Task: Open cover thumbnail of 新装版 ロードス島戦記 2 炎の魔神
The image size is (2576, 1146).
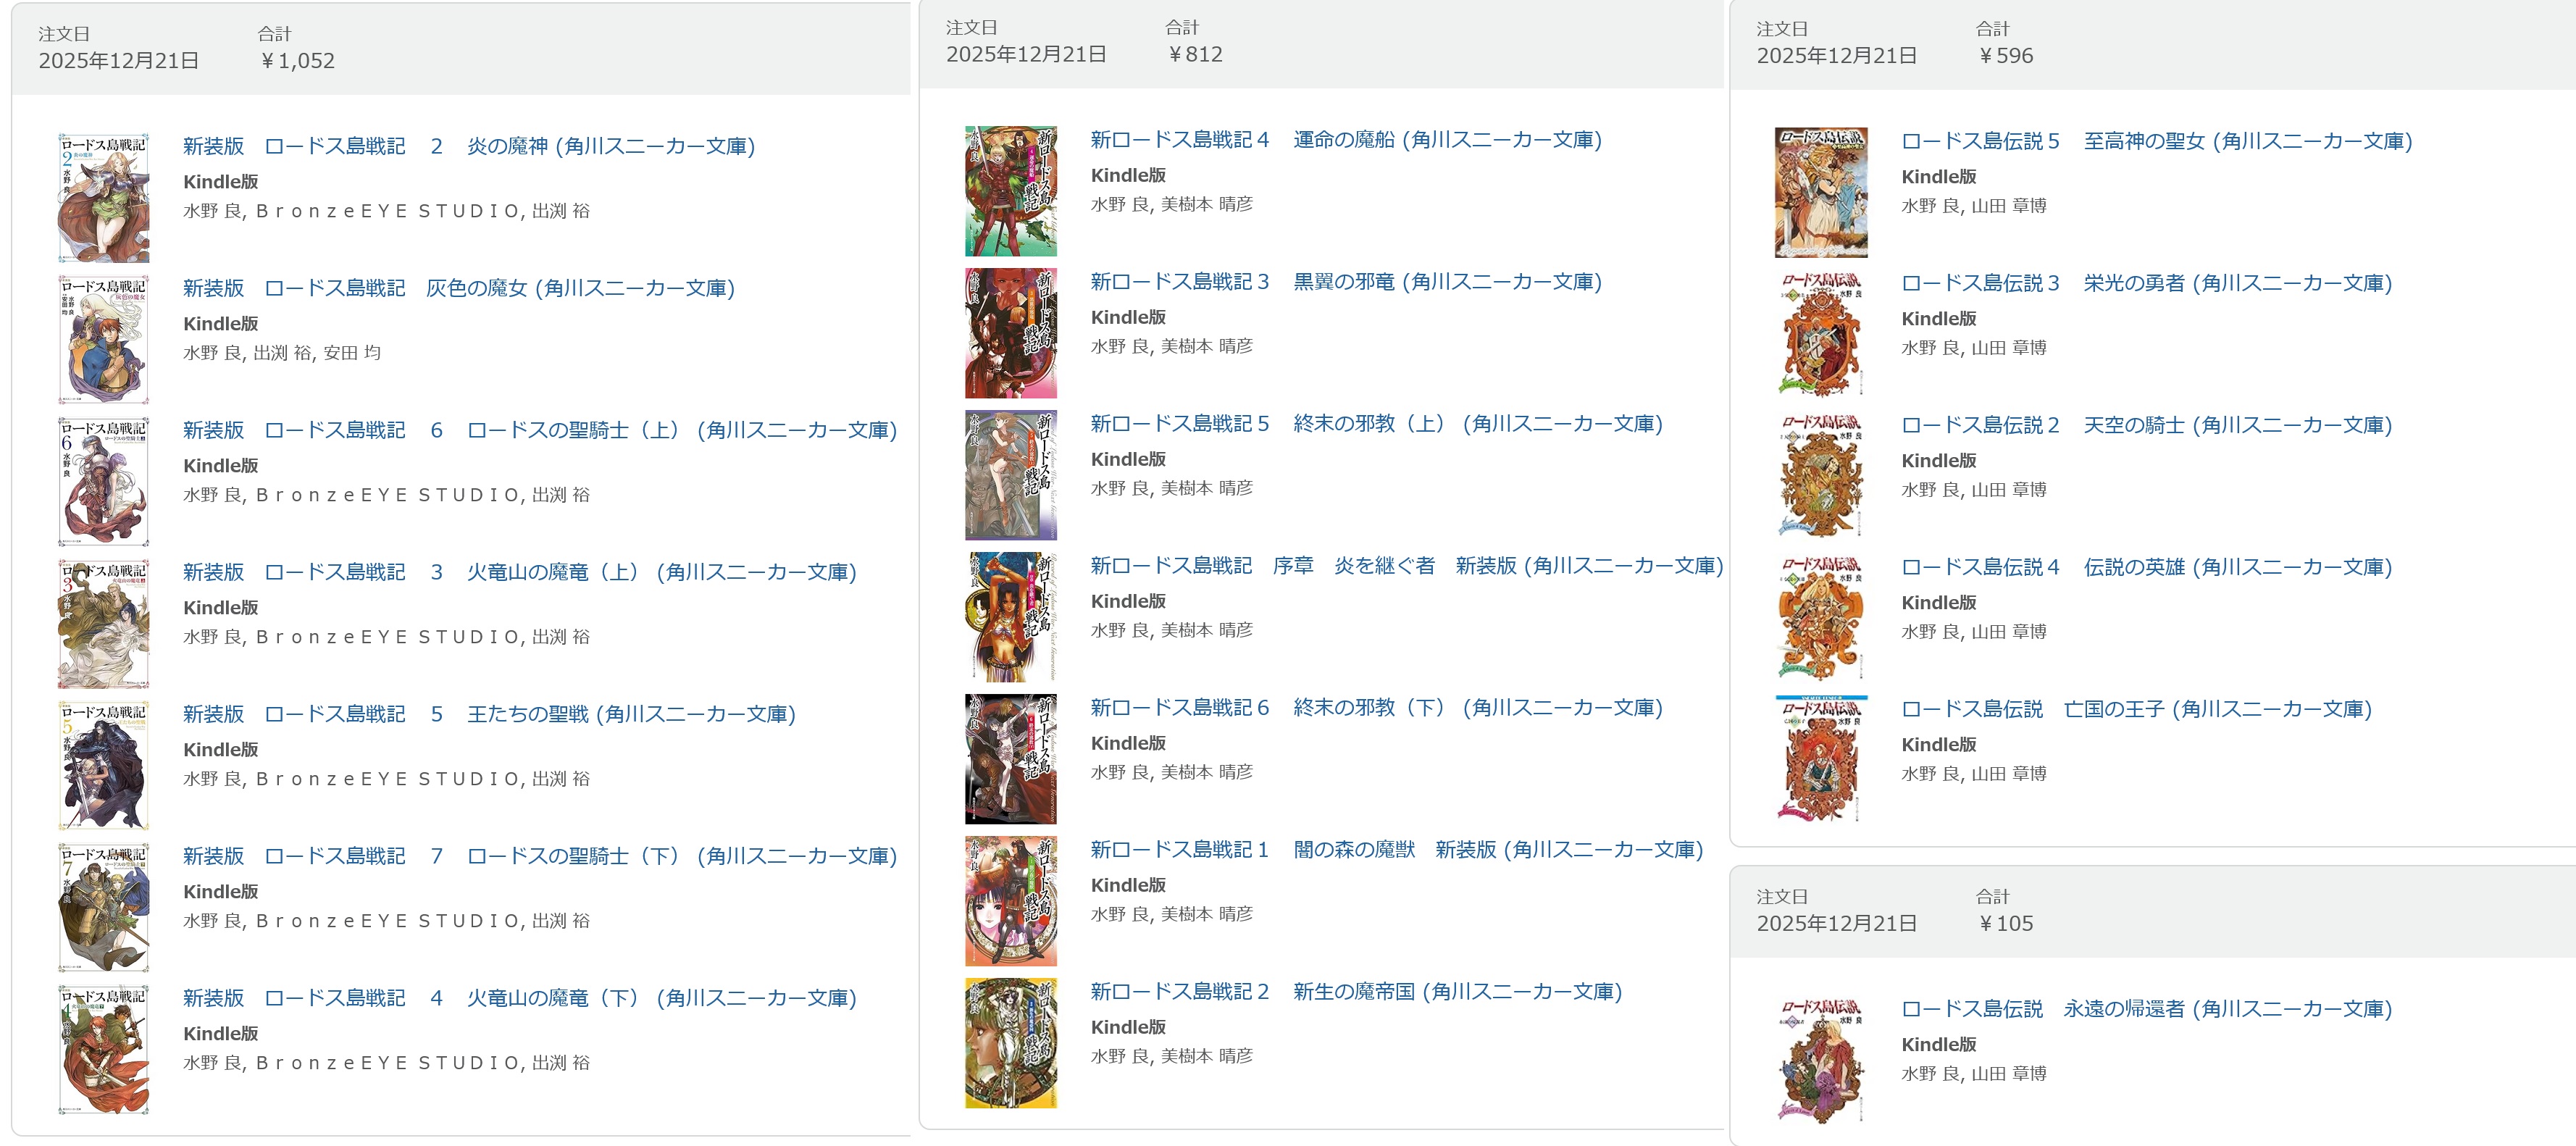Action: click(104, 197)
